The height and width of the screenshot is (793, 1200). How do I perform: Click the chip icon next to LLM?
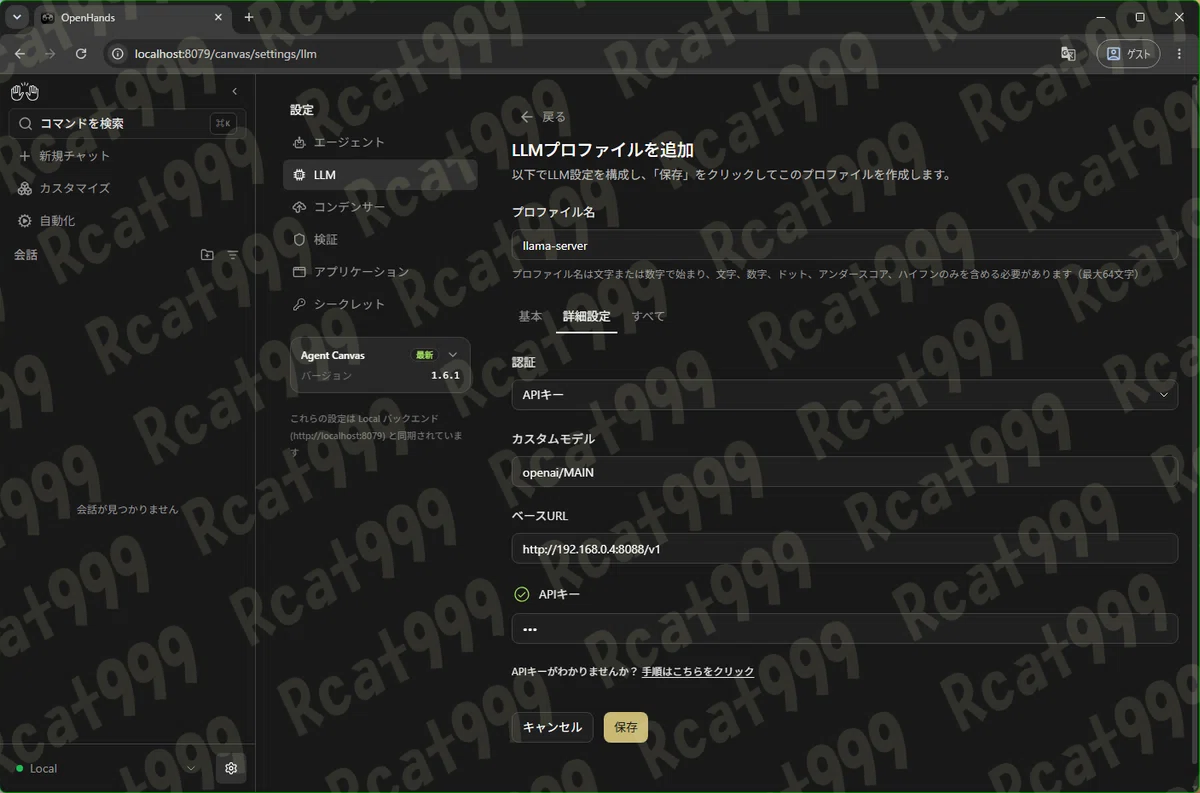pyautogui.click(x=299, y=175)
